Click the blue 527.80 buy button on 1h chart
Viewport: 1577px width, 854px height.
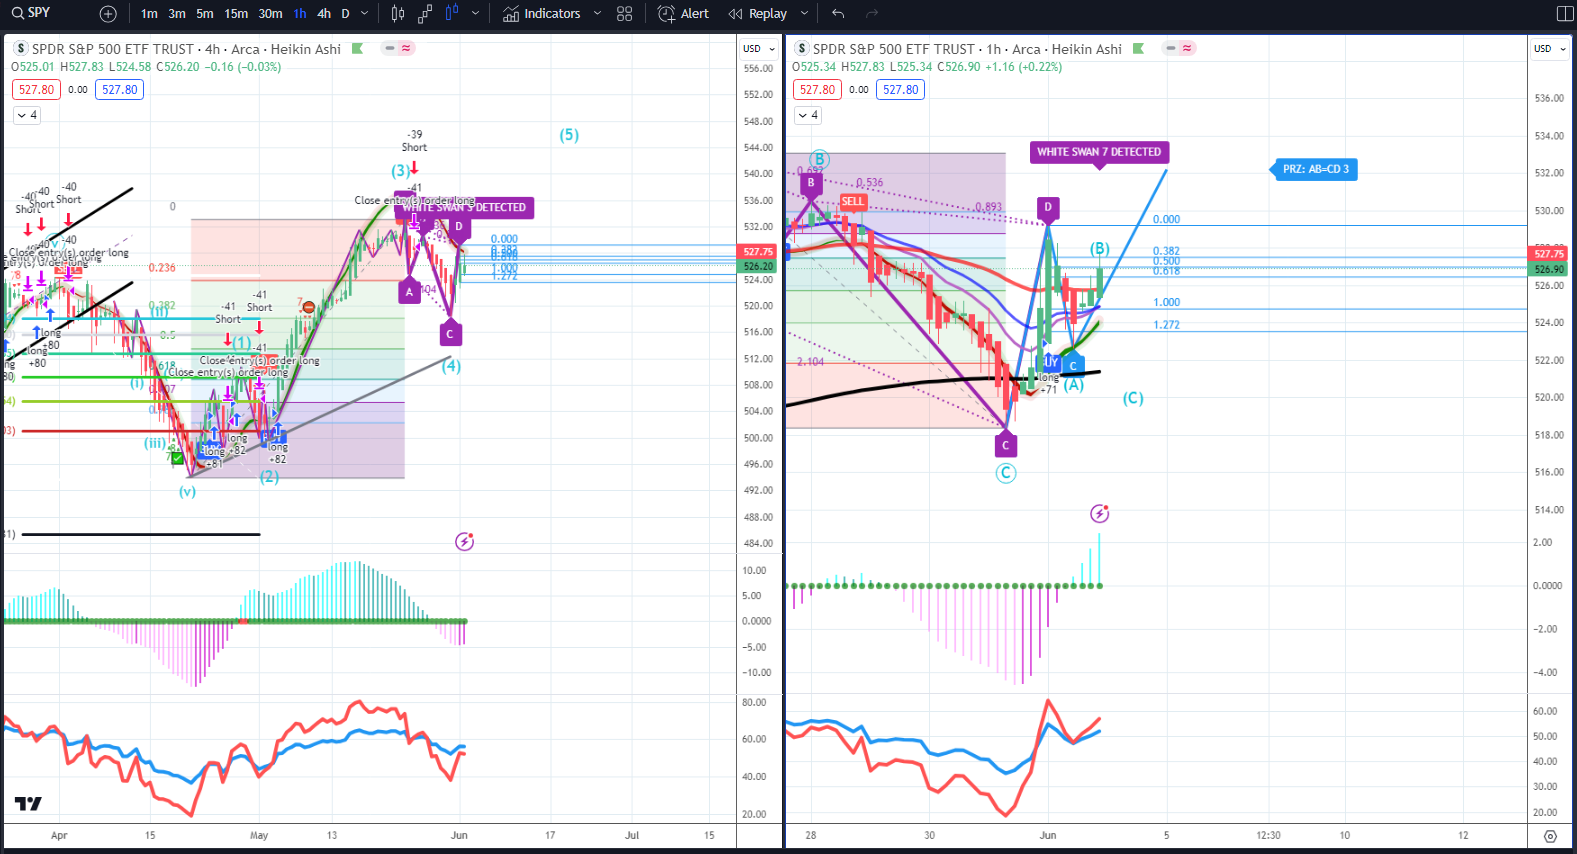click(x=901, y=90)
